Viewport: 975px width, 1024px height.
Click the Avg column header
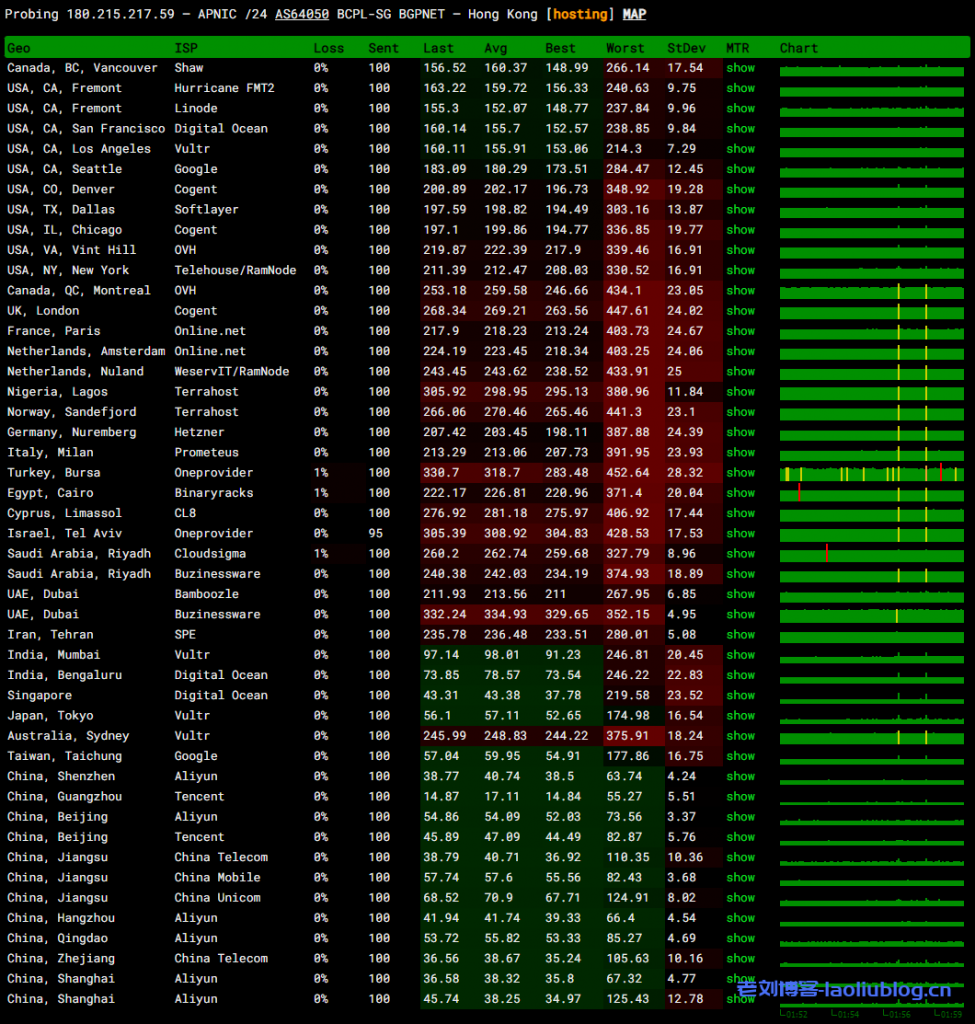tap(495, 48)
